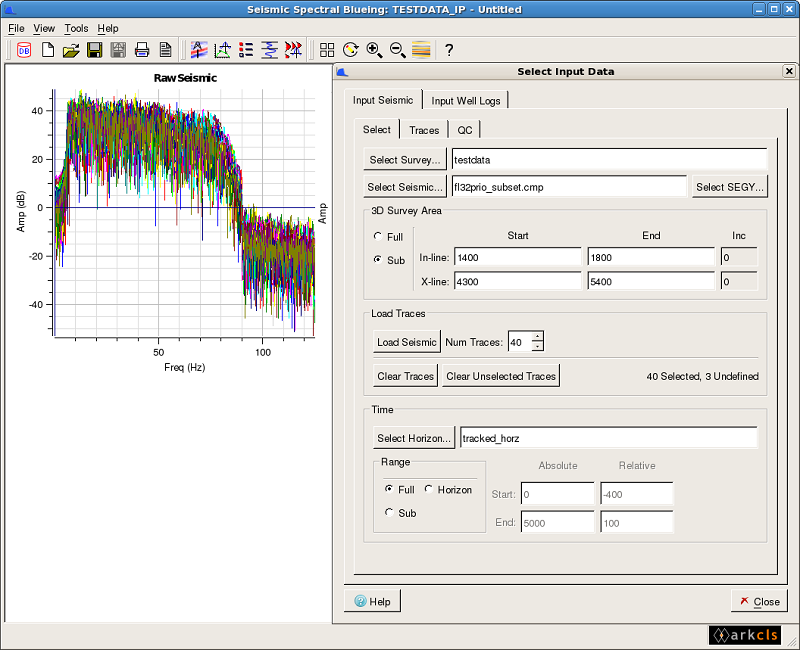
Task: Open the database connection icon
Action: (x=22, y=50)
